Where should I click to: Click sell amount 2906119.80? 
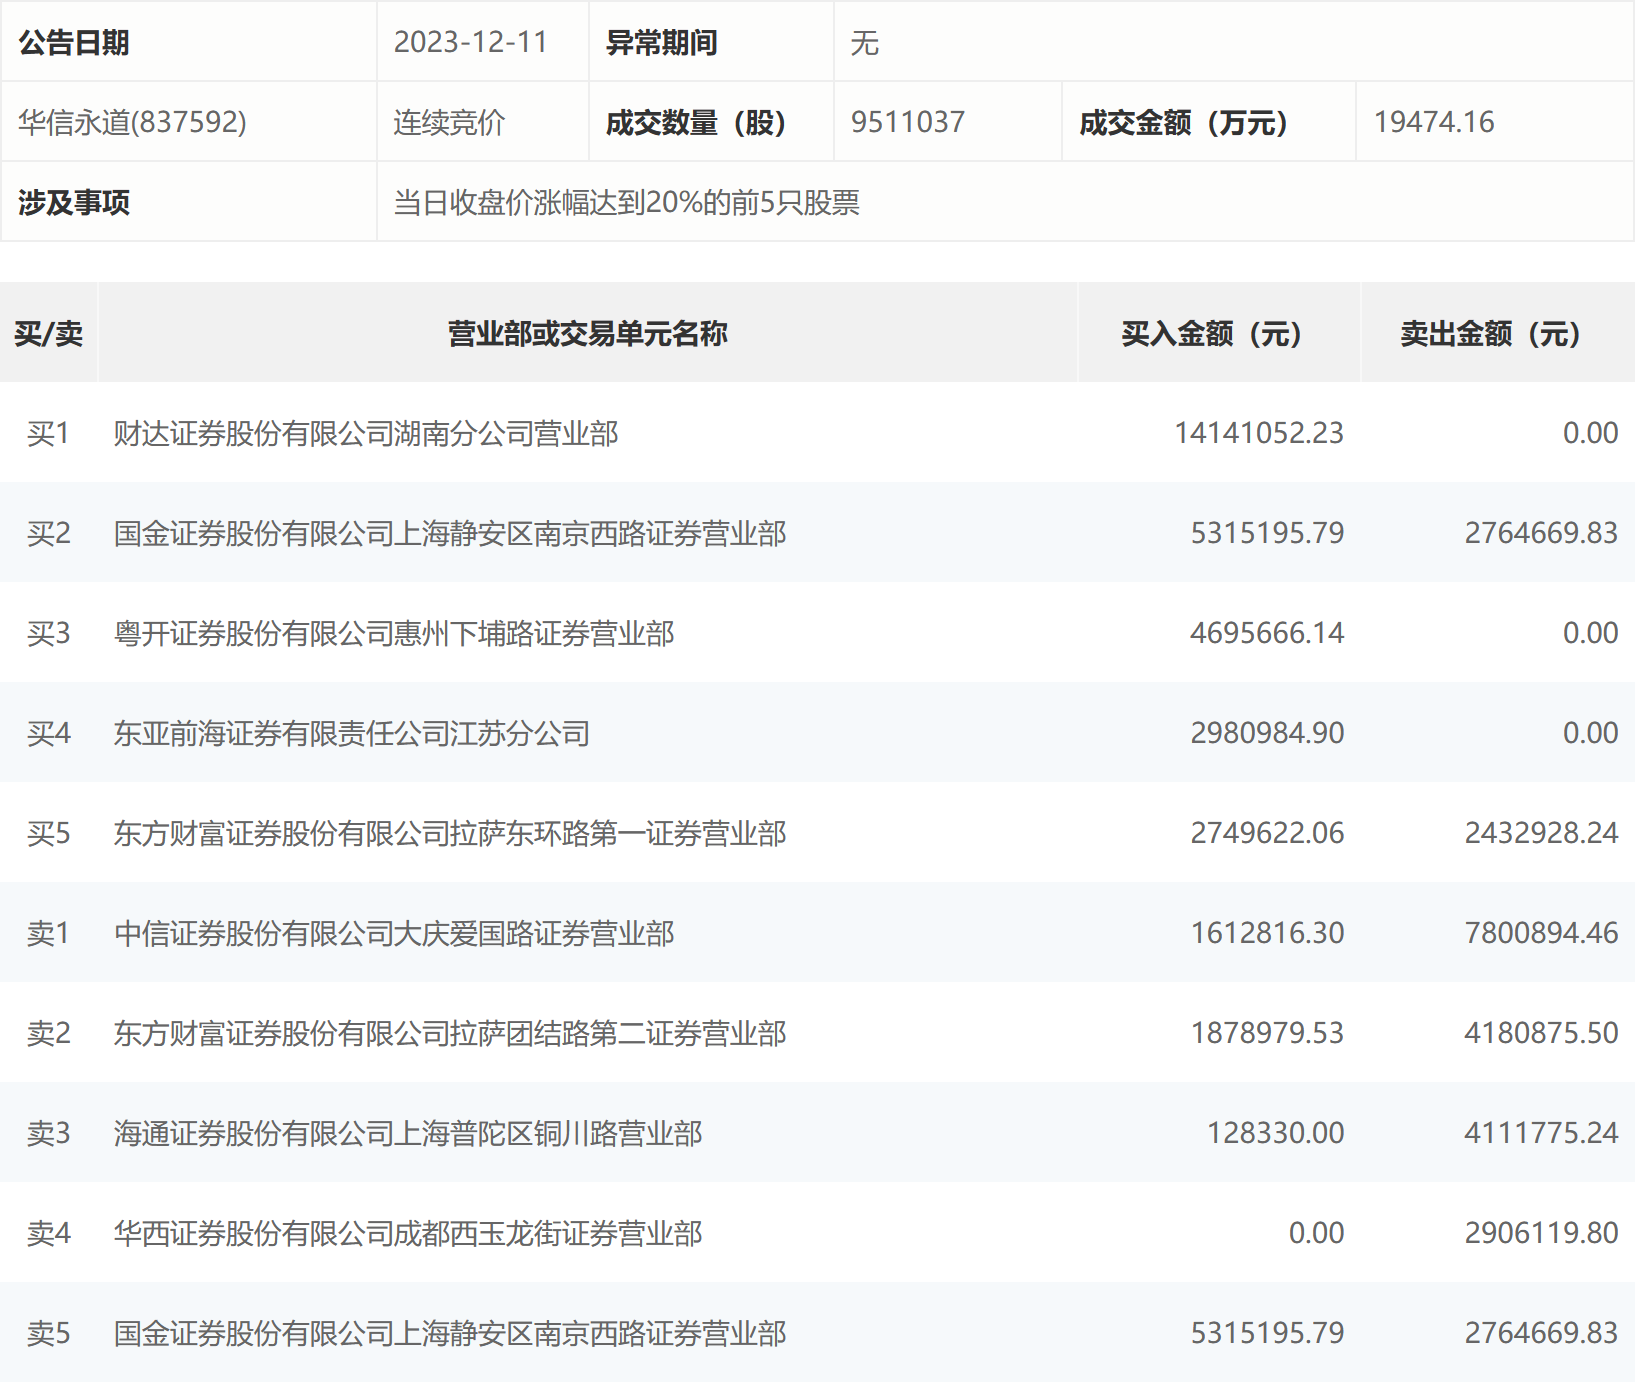[1541, 1233]
